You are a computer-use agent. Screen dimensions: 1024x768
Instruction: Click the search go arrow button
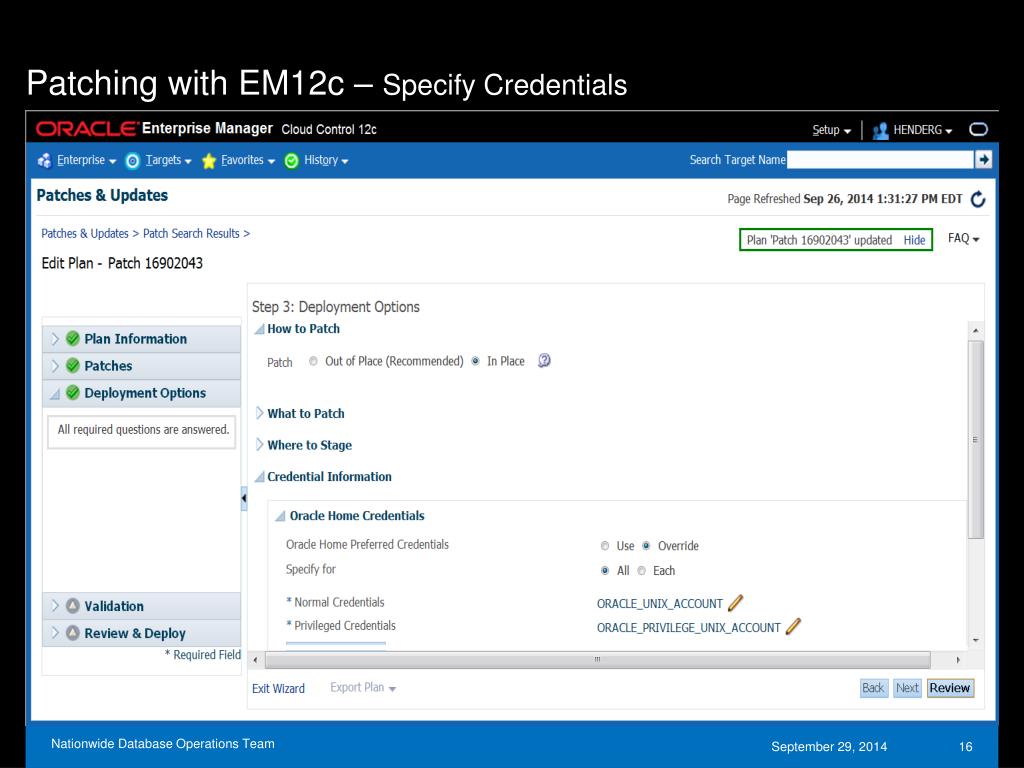point(983,159)
